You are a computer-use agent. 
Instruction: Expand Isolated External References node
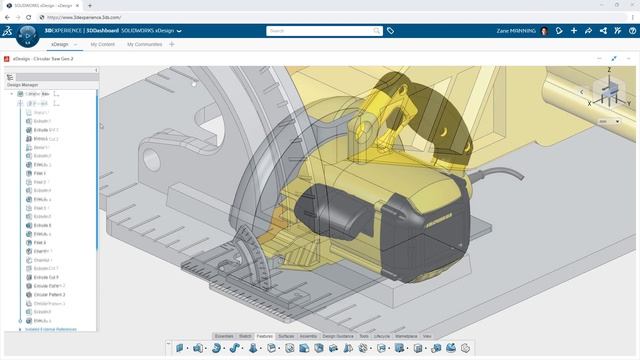(20, 329)
